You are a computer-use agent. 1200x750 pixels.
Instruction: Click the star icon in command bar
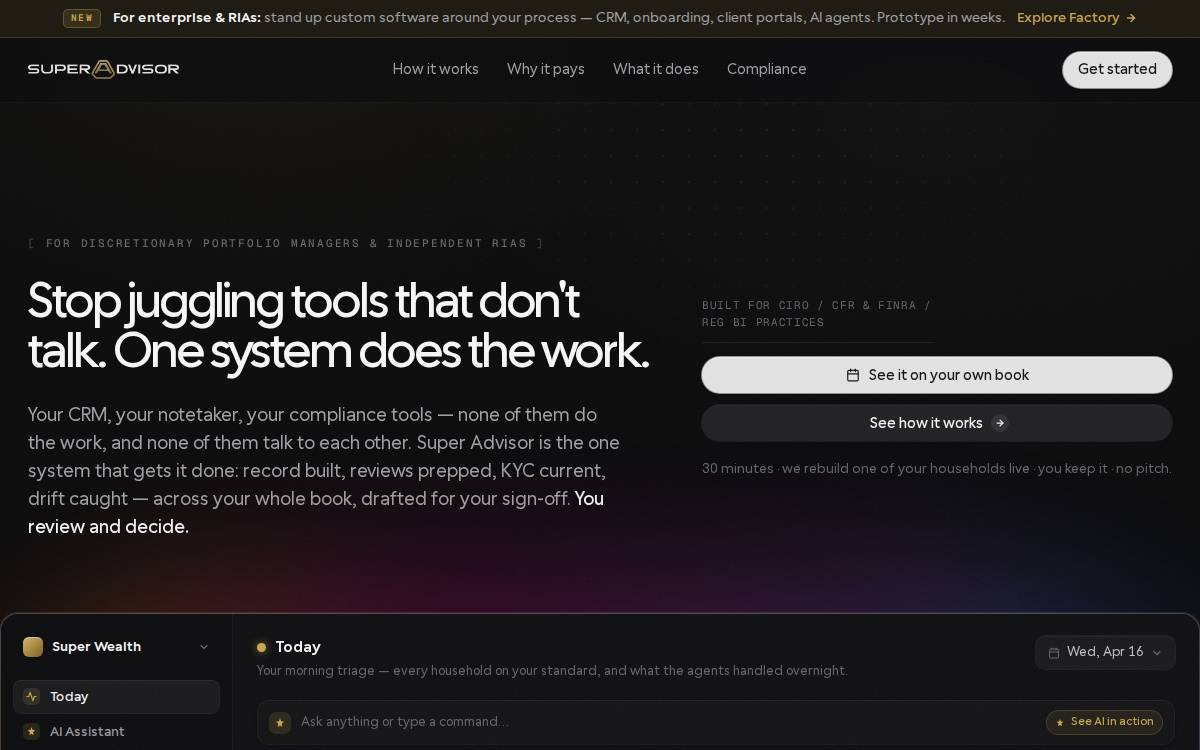(x=280, y=722)
